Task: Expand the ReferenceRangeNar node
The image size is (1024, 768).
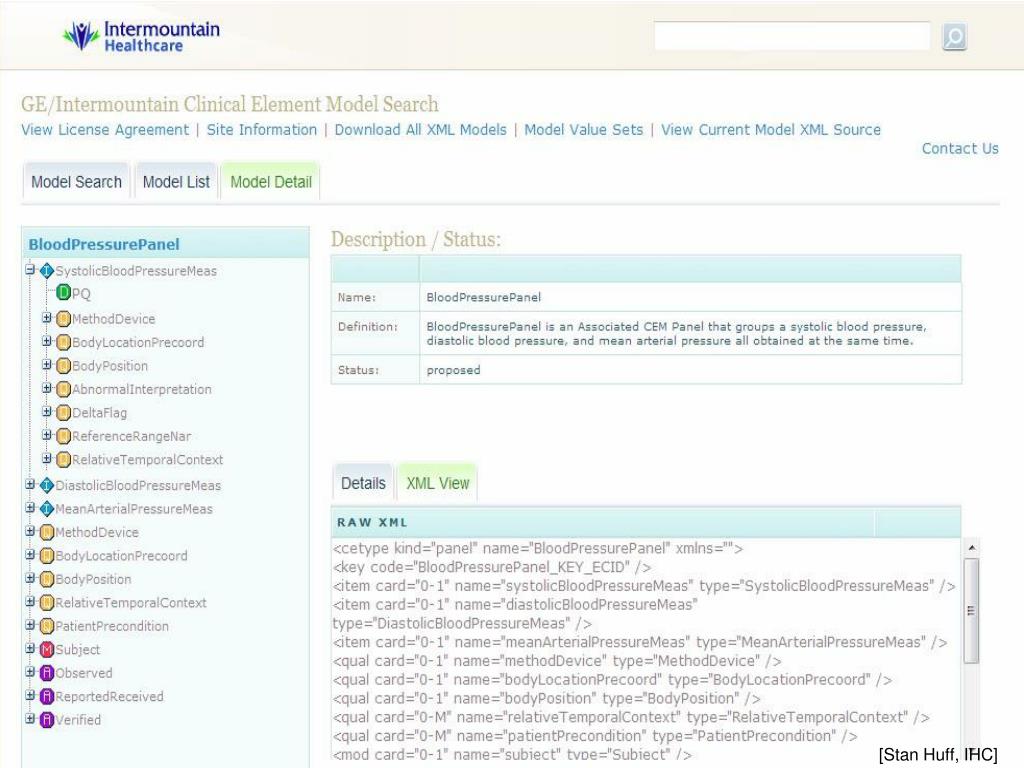Action: [x=46, y=435]
